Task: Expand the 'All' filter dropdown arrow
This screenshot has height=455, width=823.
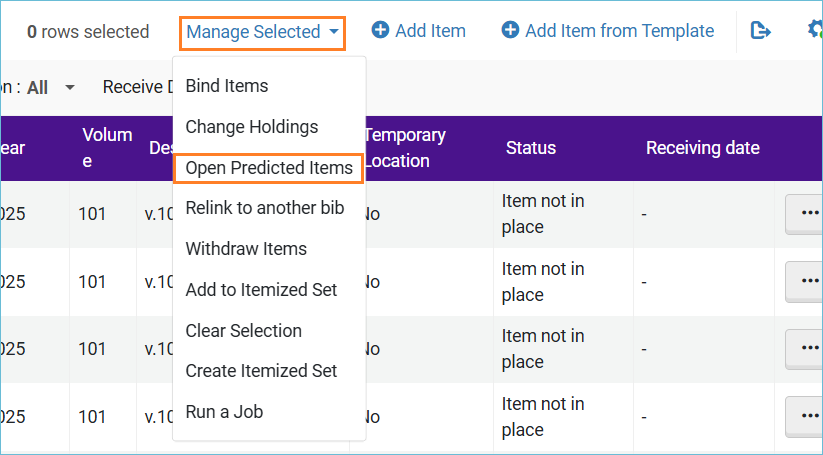Action: (70, 88)
